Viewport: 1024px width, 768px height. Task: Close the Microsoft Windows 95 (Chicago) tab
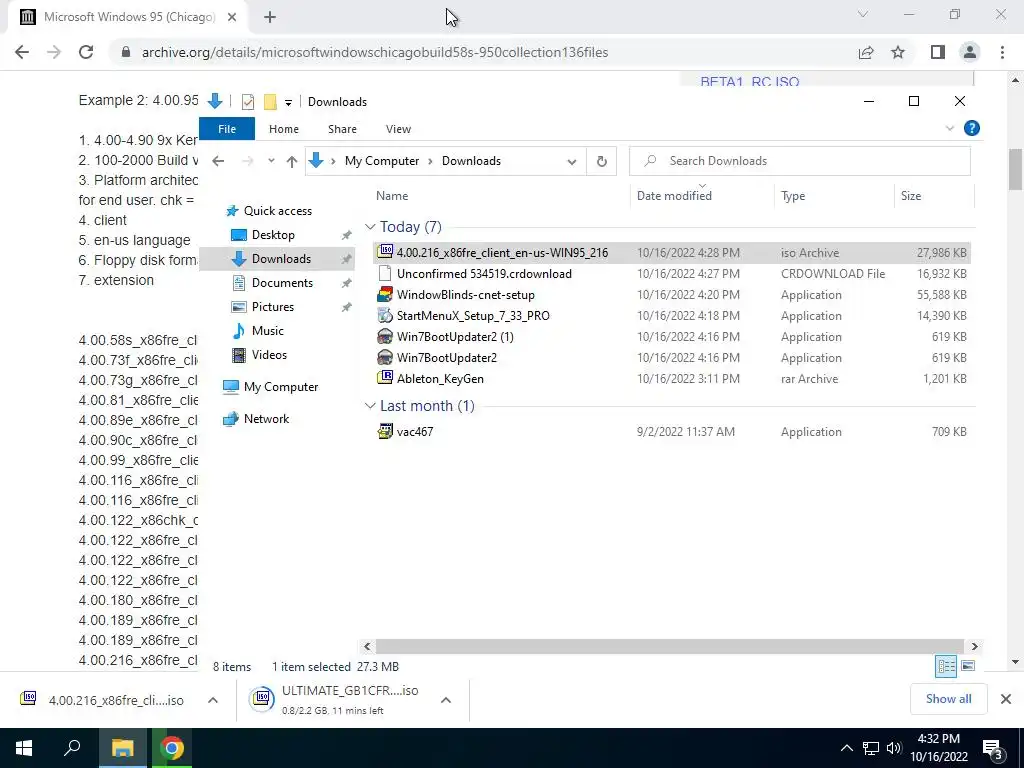[232, 18]
